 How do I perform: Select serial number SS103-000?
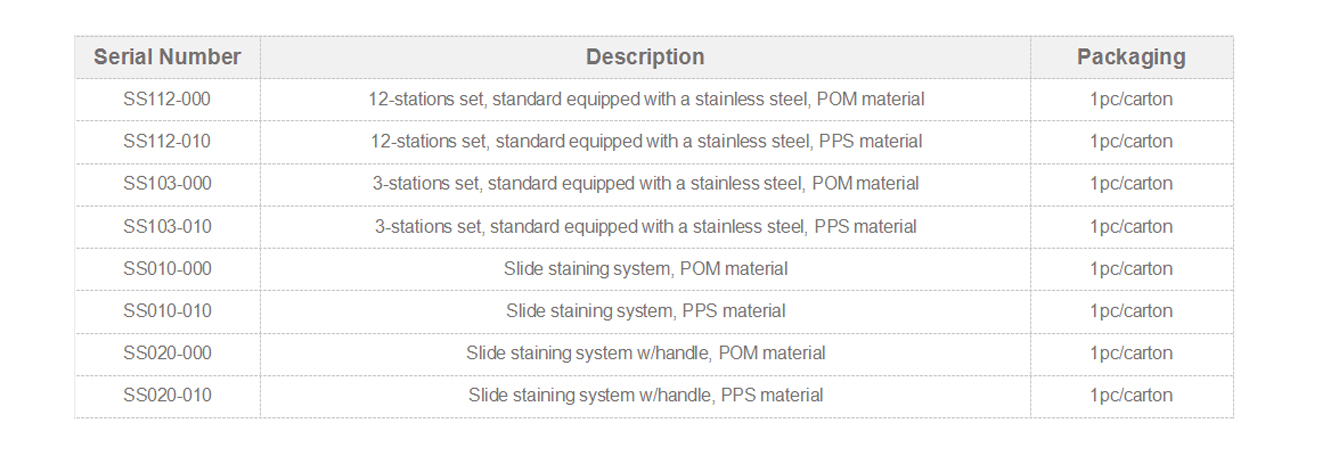click(x=167, y=183)
